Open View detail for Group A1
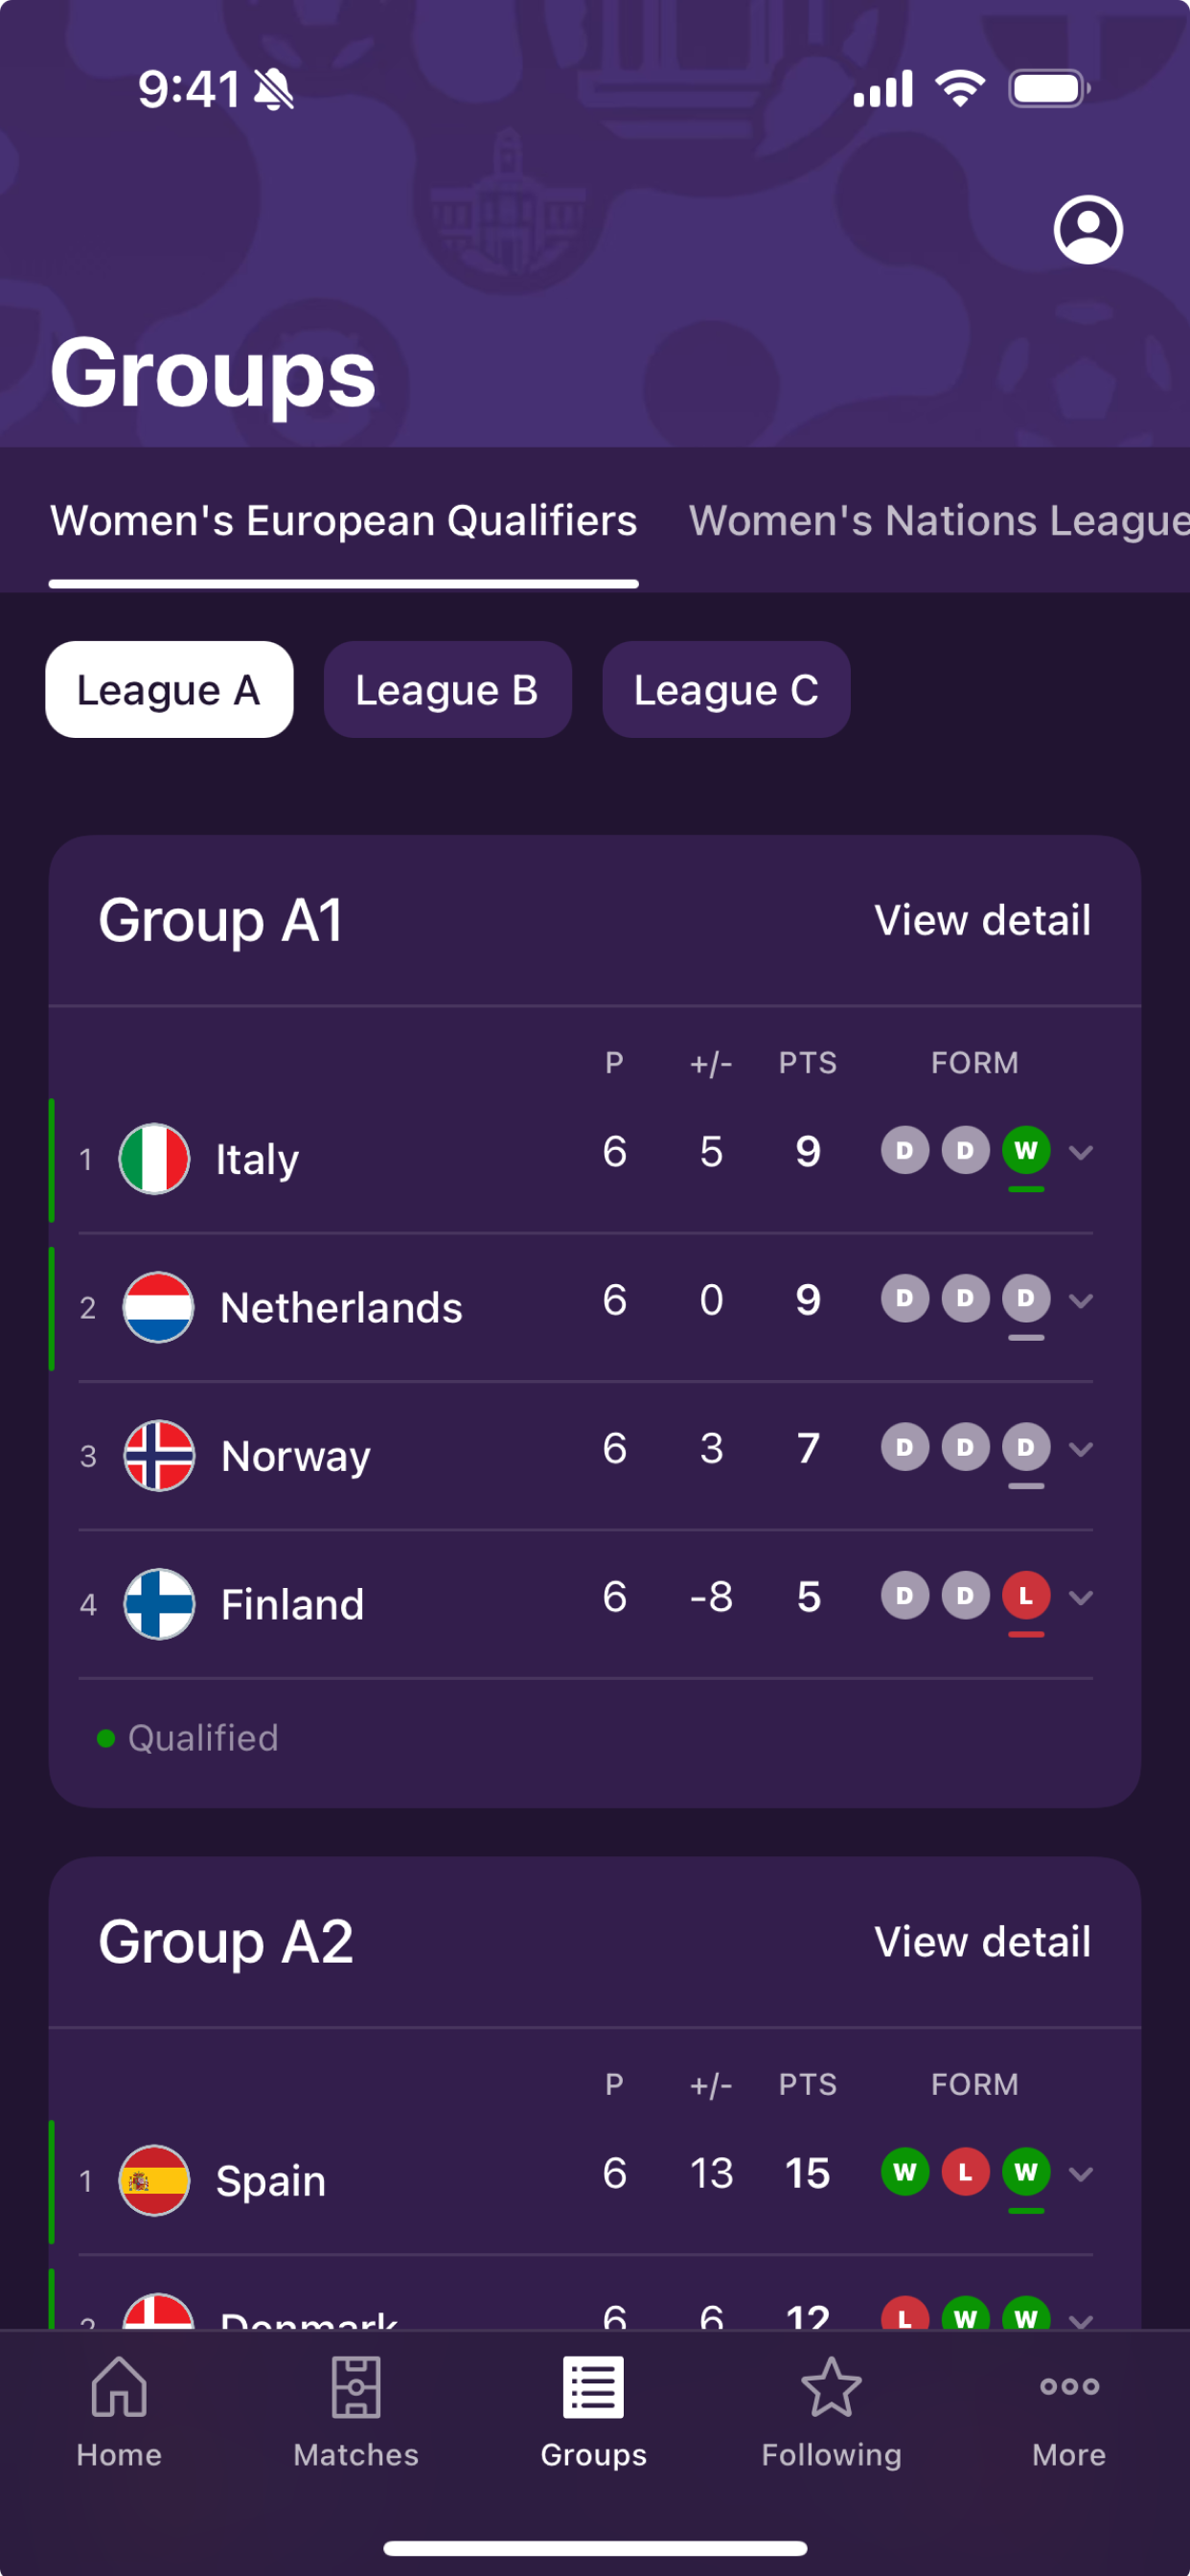Screen dimensions: 1190x2576 tap(982, 921)
